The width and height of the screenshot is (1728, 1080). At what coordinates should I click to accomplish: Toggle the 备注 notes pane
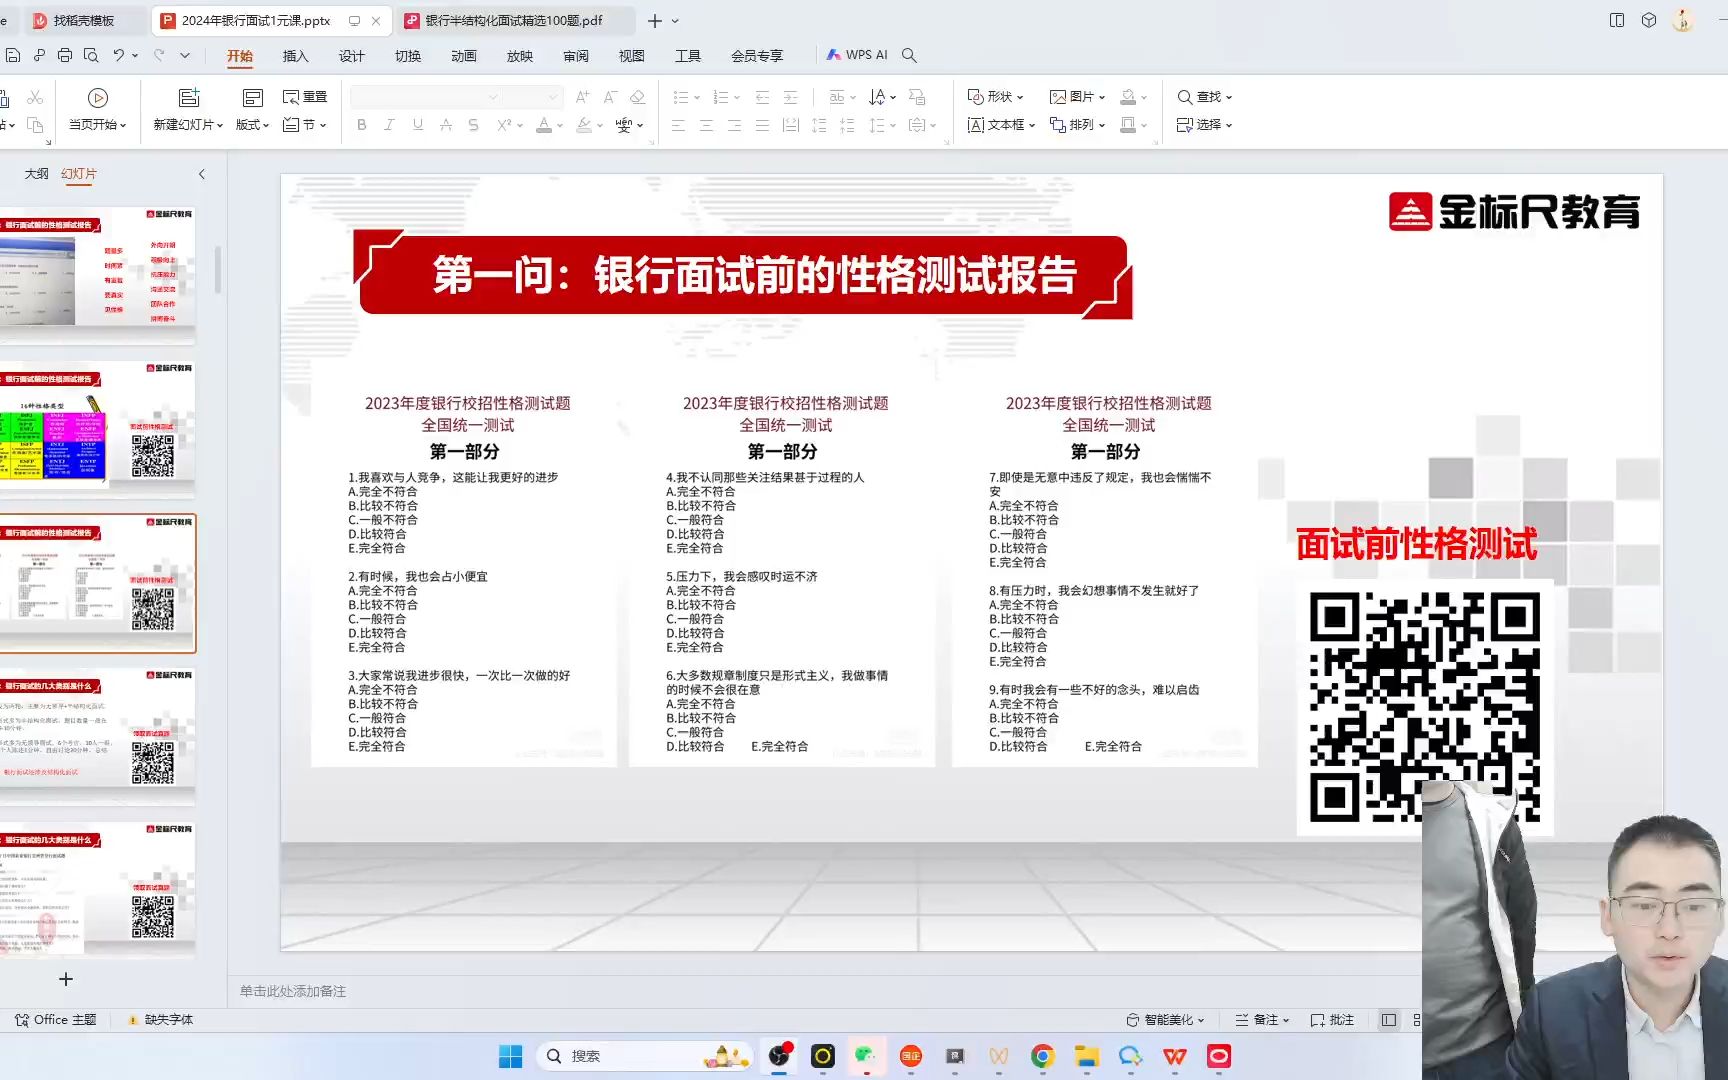(1261, 1020)
